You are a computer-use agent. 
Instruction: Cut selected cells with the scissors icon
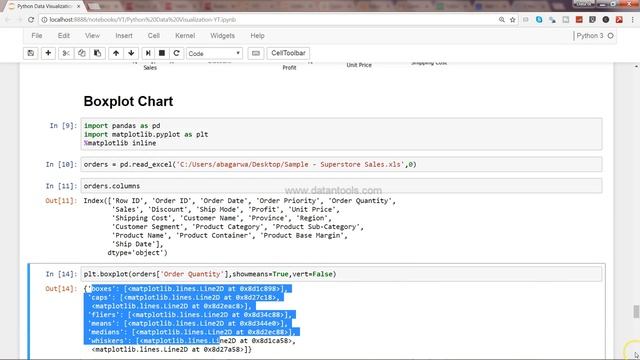pos(66,53)
